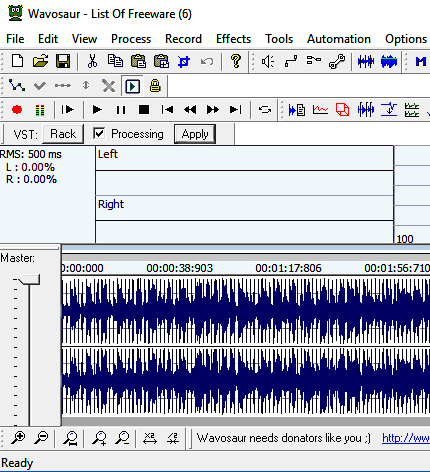The height and width of the screenshot is (472, 430).
Task: Stop playback with the square Stop button
Action: point(144,110)
